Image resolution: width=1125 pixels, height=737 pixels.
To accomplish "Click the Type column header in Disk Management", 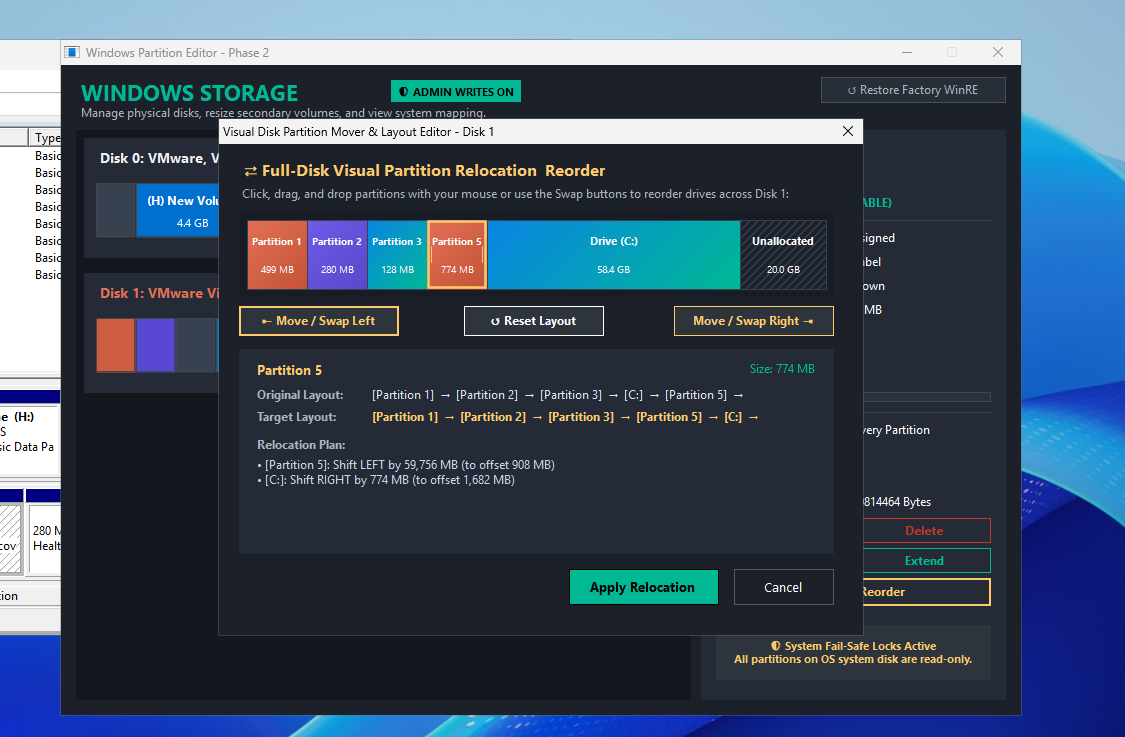I will [x=47, y=138].
